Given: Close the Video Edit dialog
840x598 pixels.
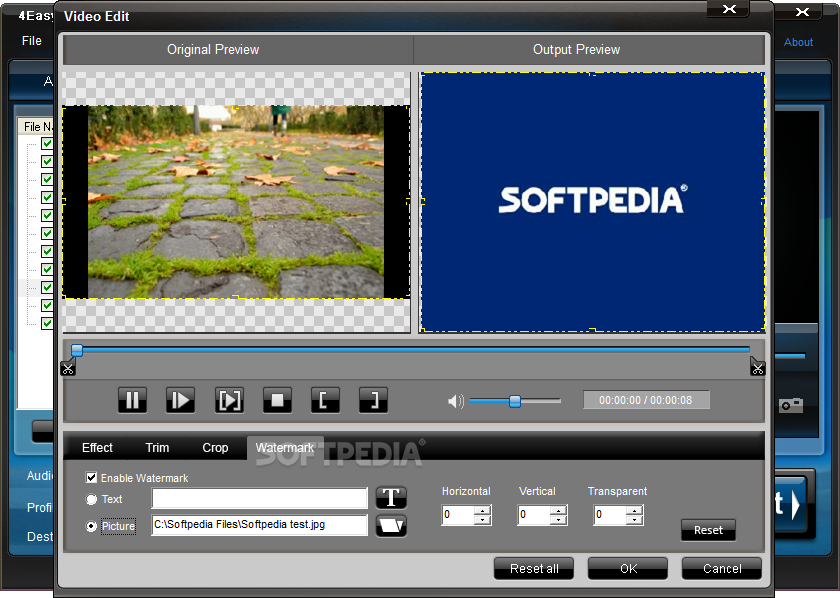Looking at the screenshot, I should coord(729,9).
